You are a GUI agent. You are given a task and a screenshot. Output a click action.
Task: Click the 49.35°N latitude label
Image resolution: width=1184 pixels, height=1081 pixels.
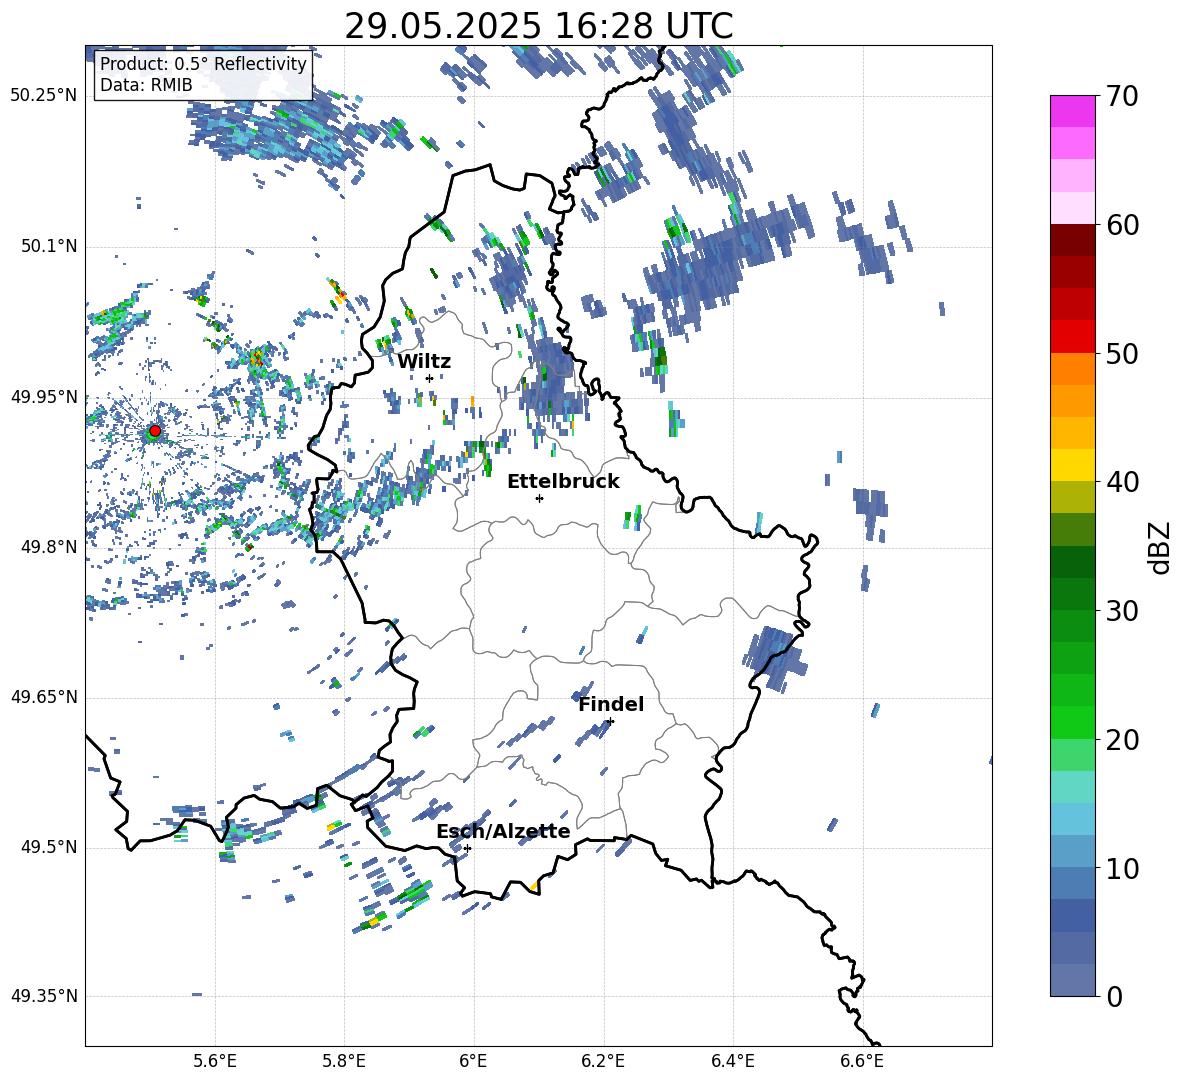tap(44, 996)
